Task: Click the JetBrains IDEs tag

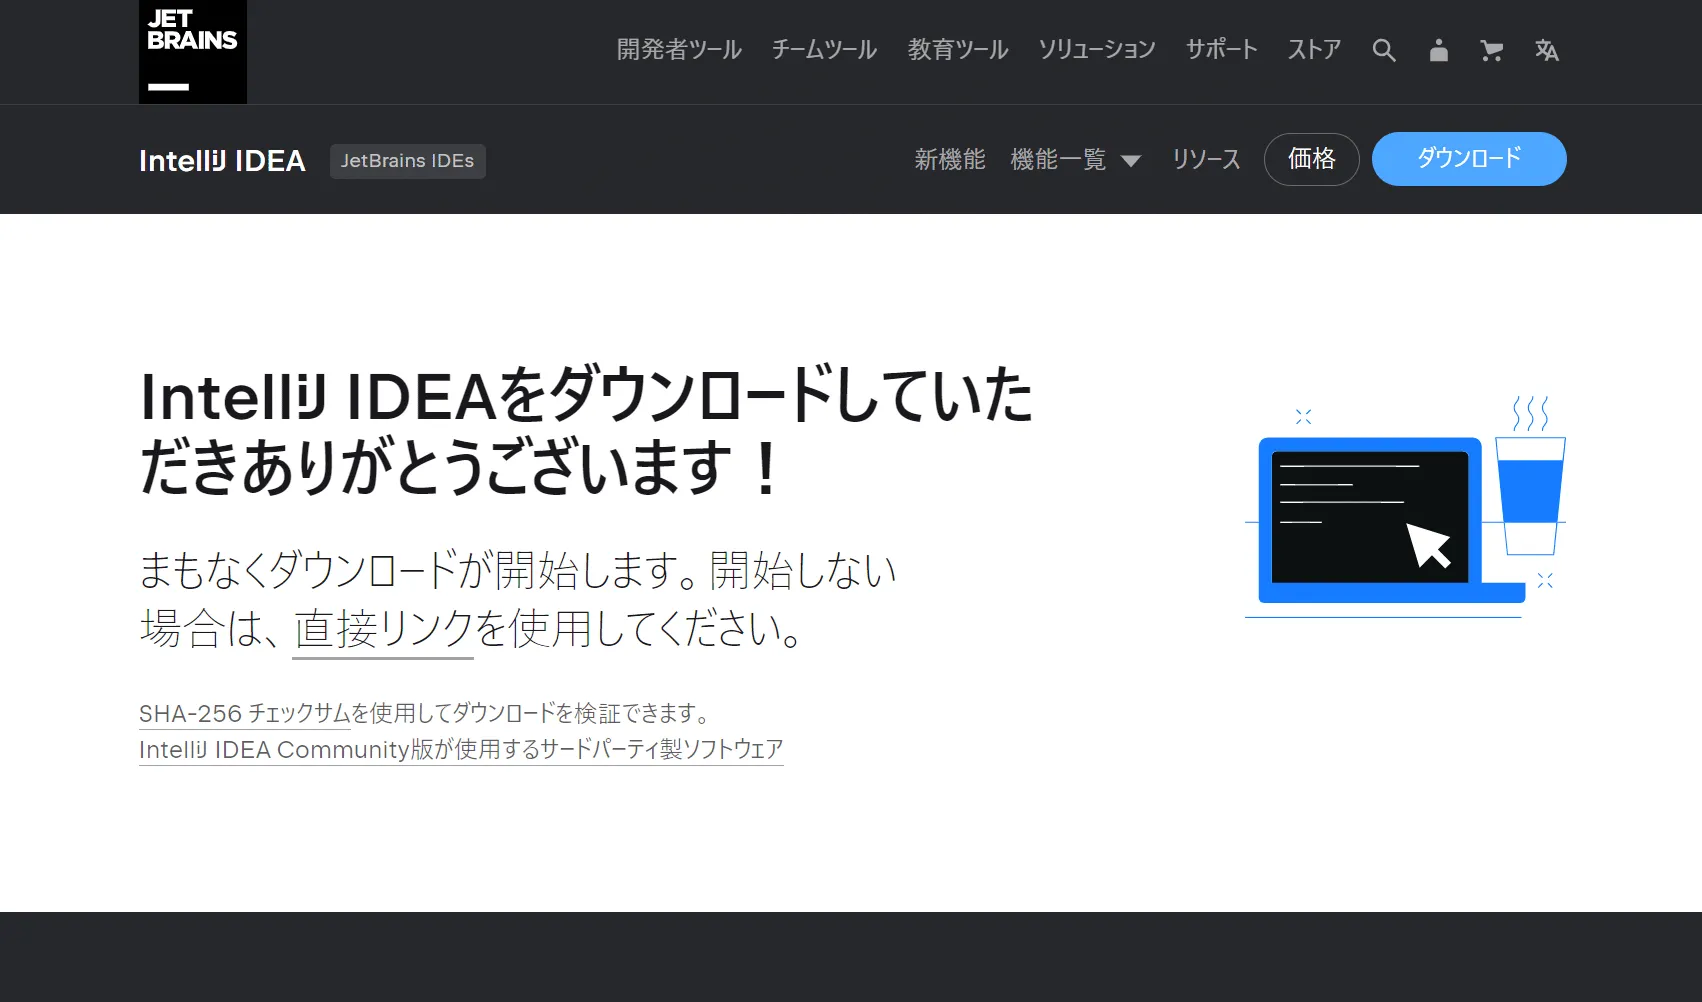Action: click(408, 161)
